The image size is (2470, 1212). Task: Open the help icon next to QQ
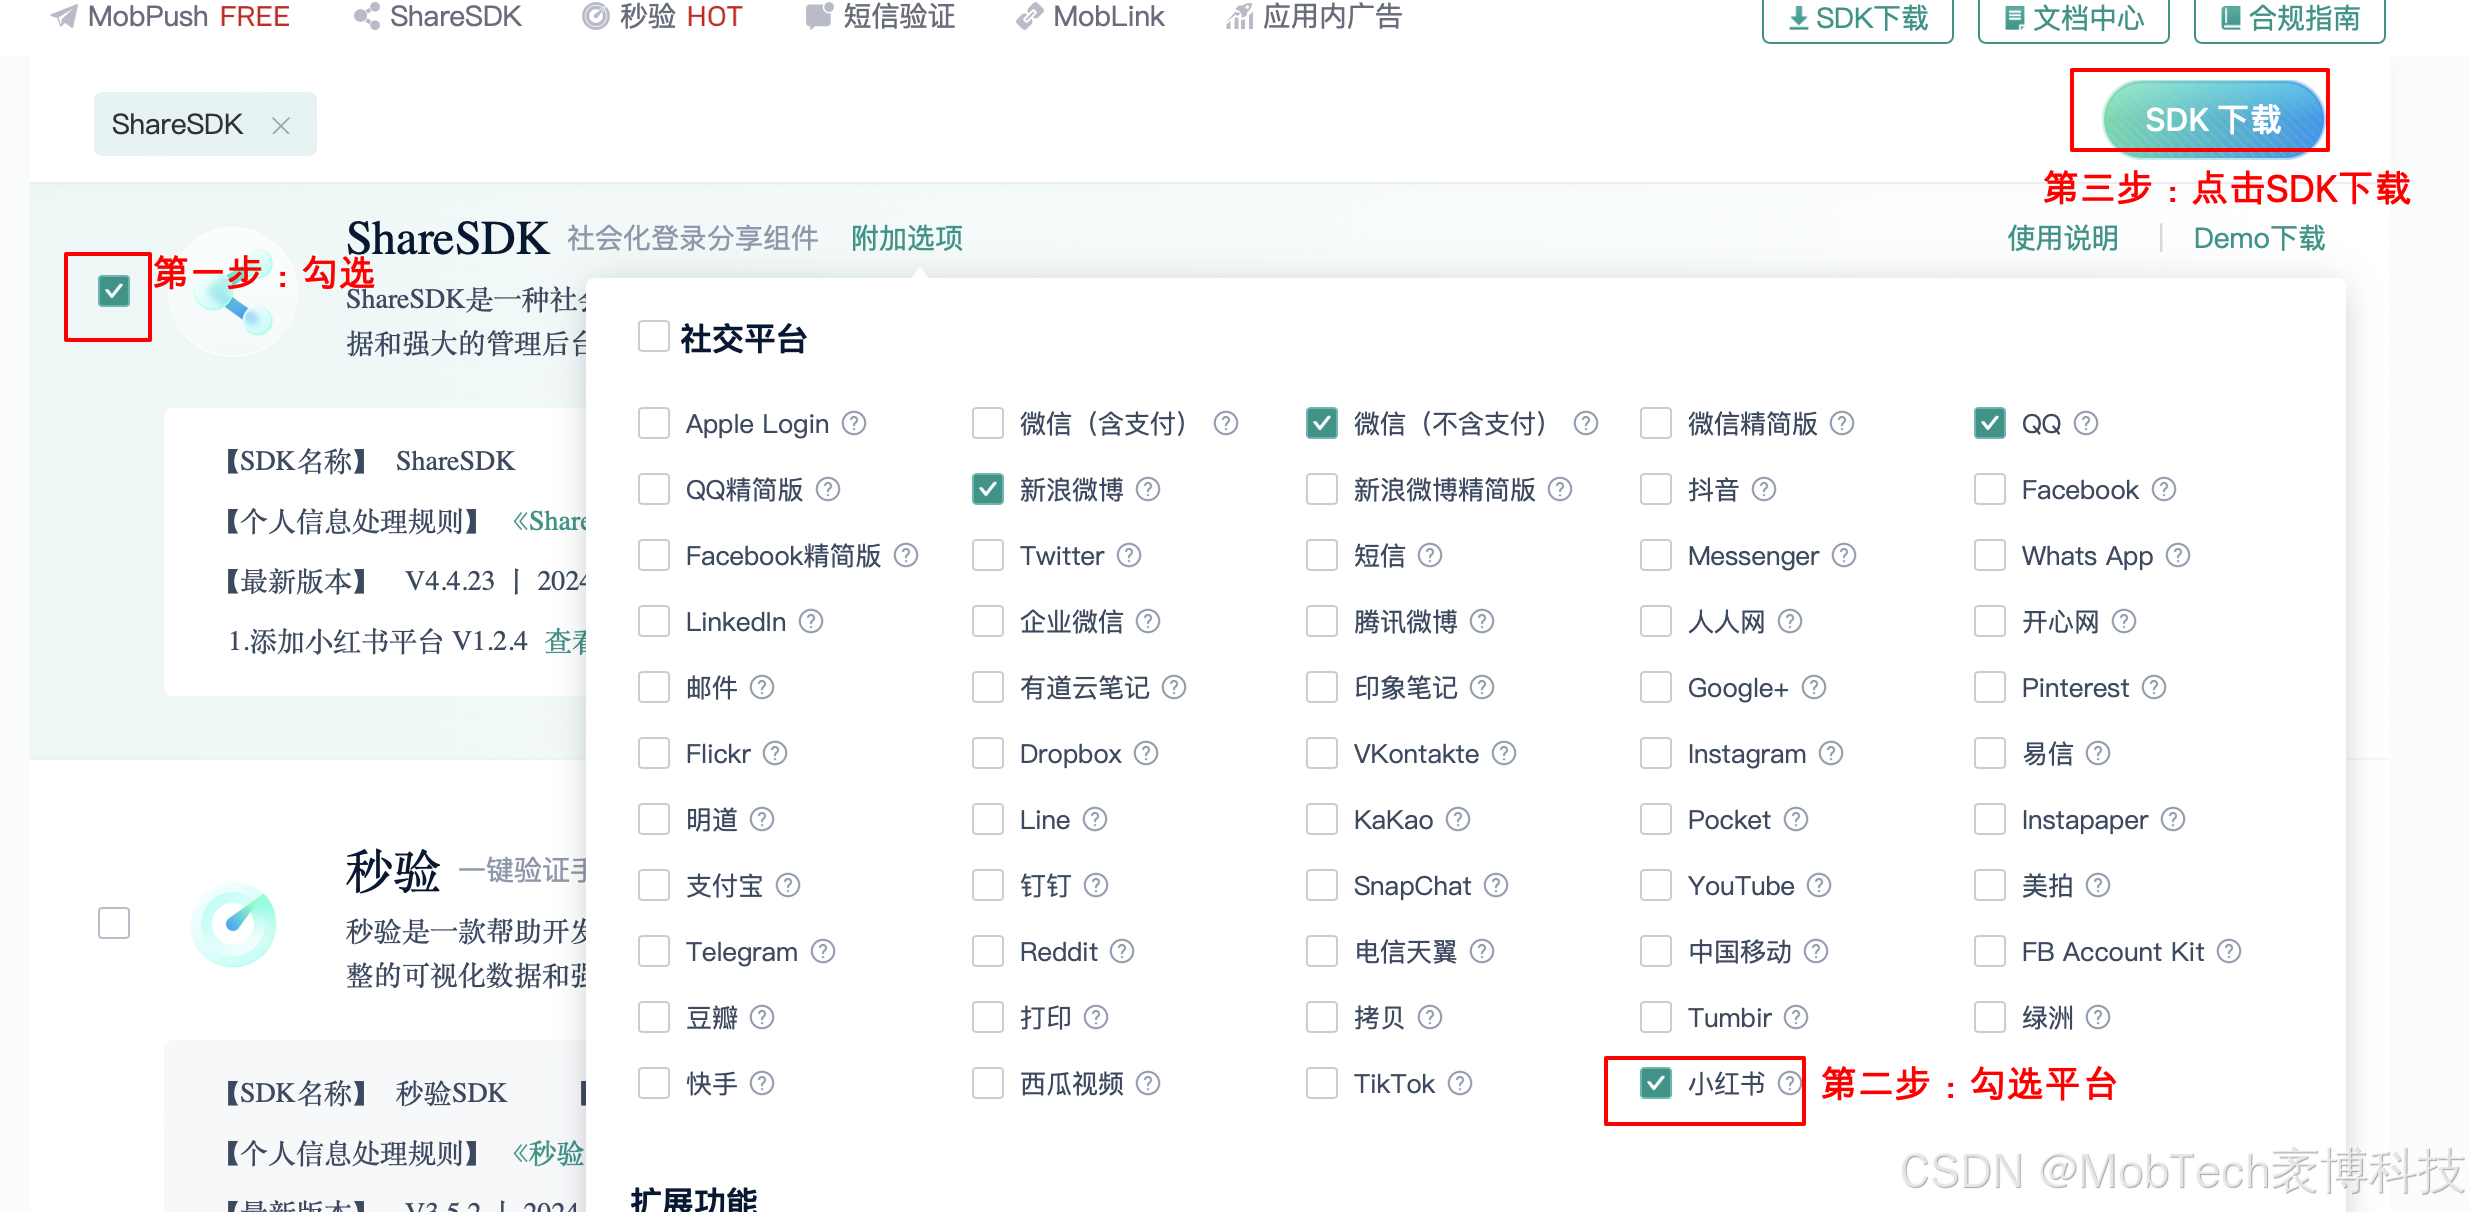(x=2086, y=423)
